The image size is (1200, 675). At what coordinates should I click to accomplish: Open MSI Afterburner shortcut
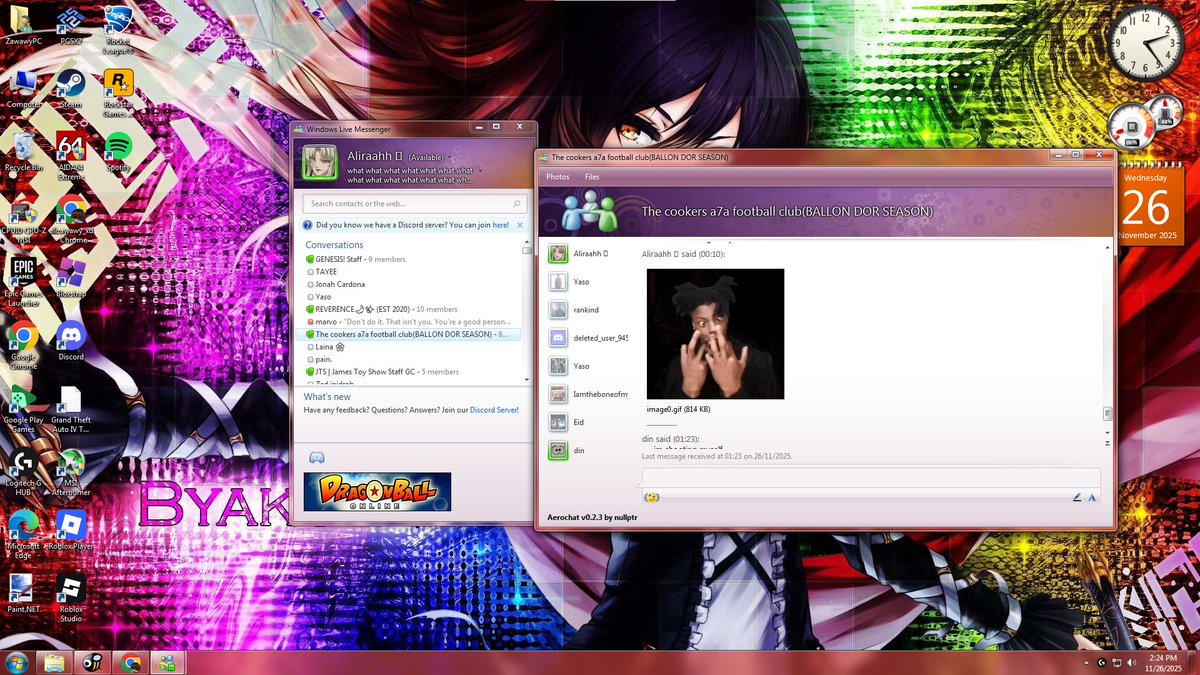(70, 472)
